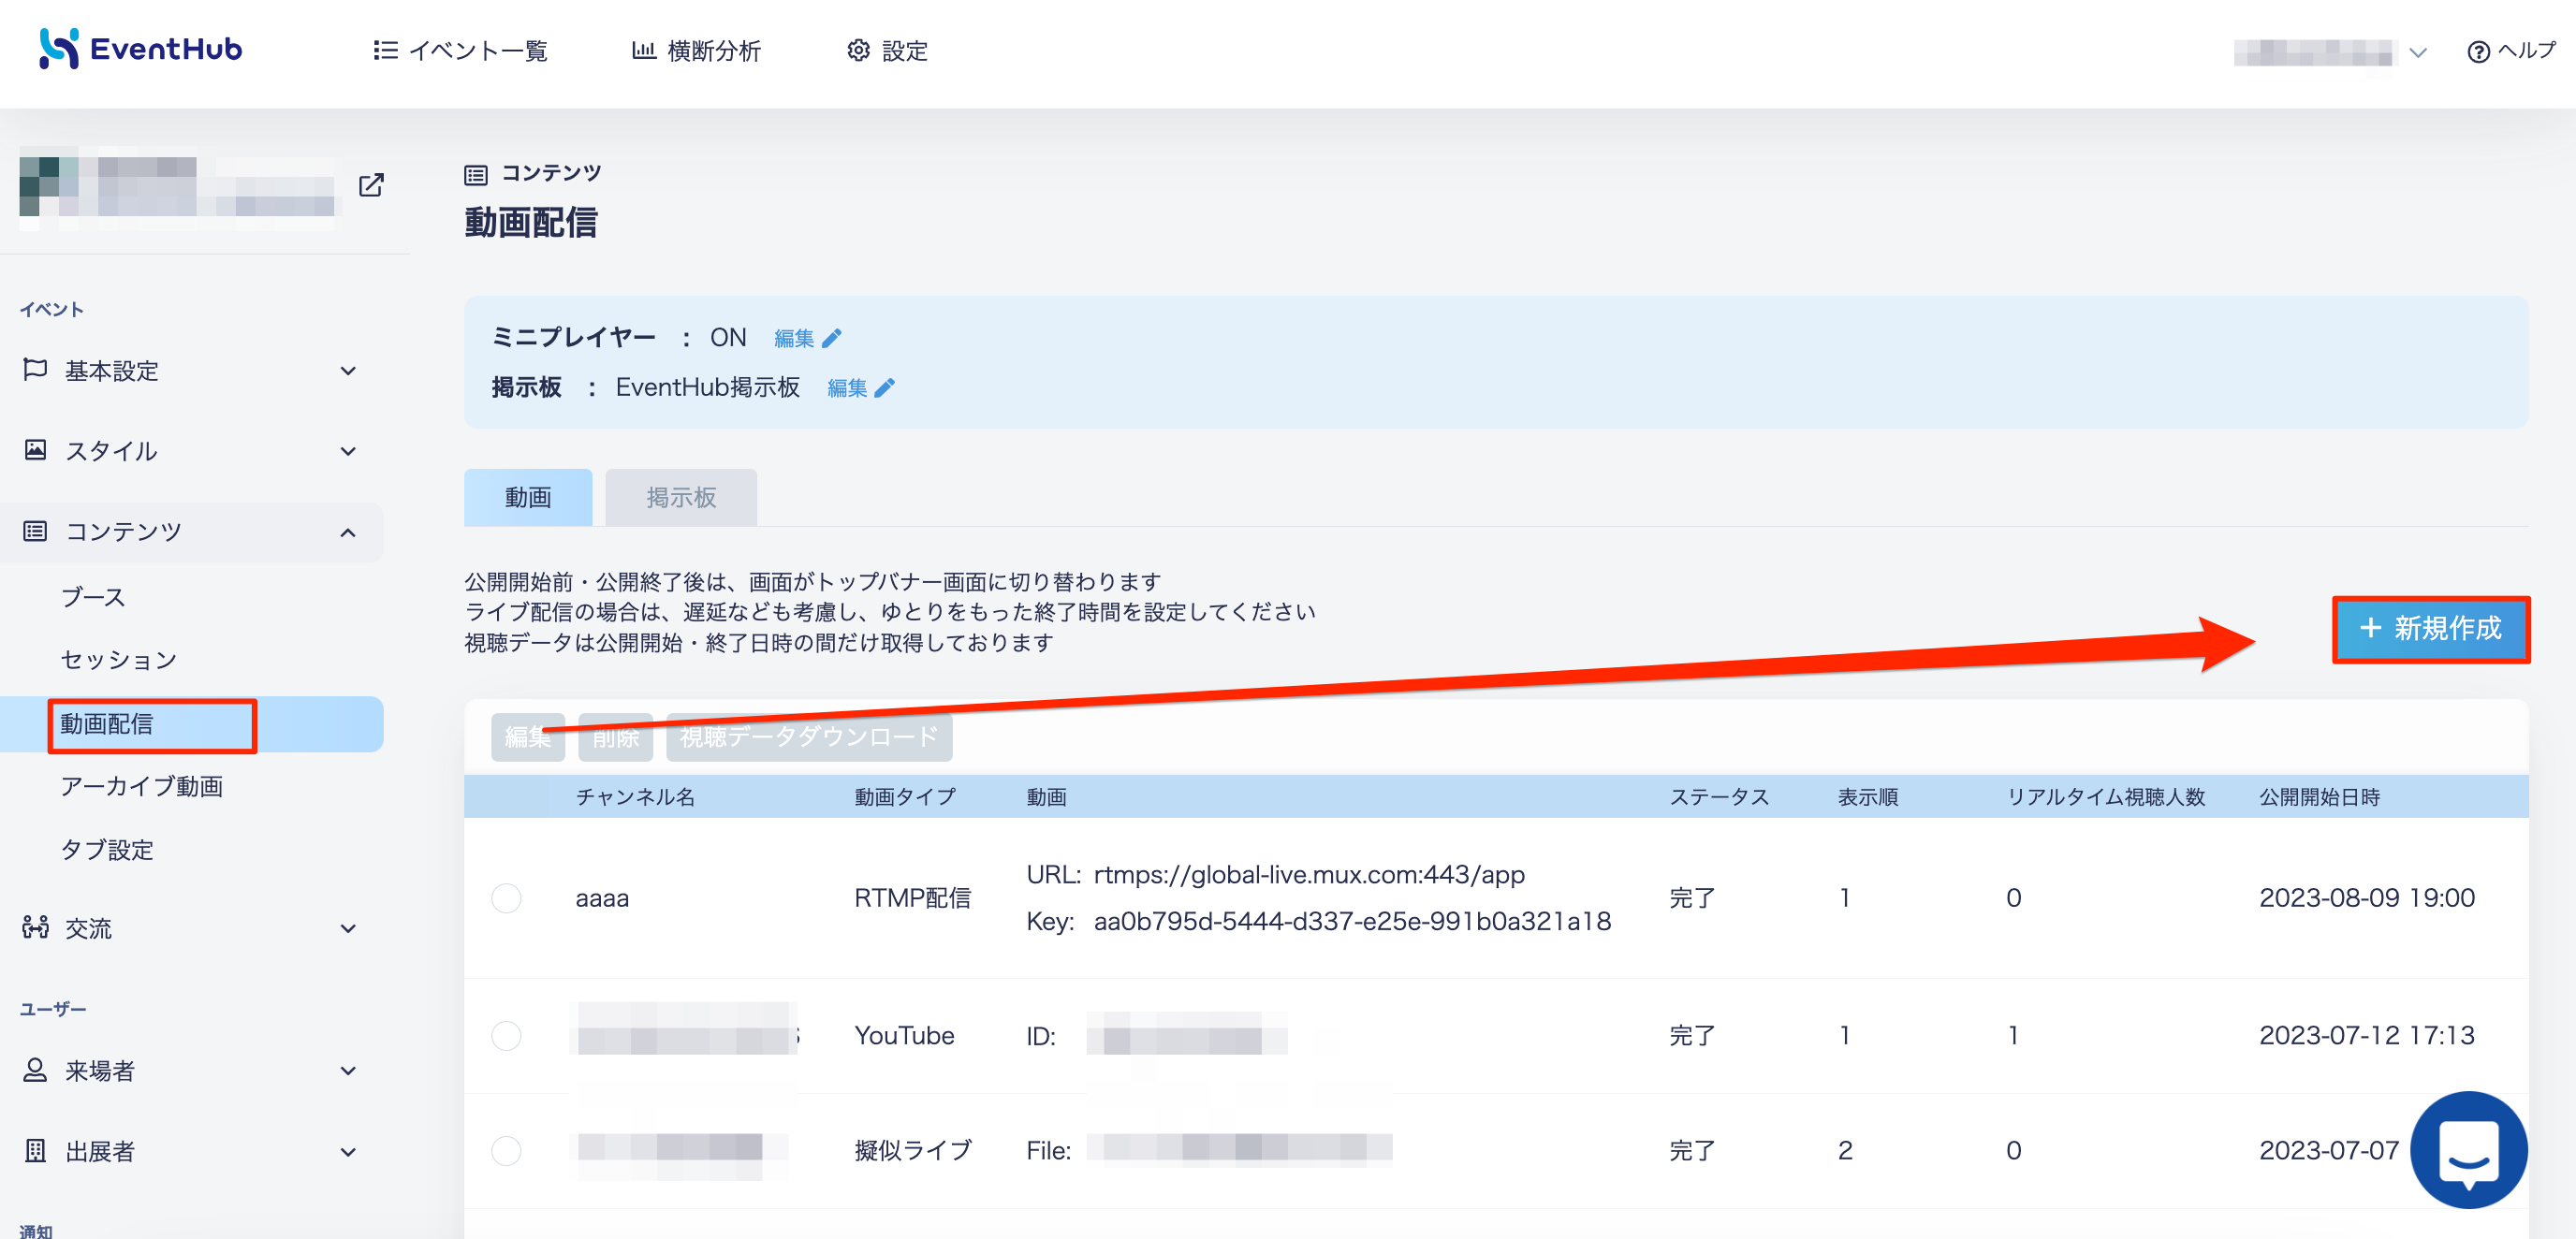The width and height of the screenshot is (2576, 1239).
Task: Click the image icon for スタイル
Action: [x=35, y=450]
